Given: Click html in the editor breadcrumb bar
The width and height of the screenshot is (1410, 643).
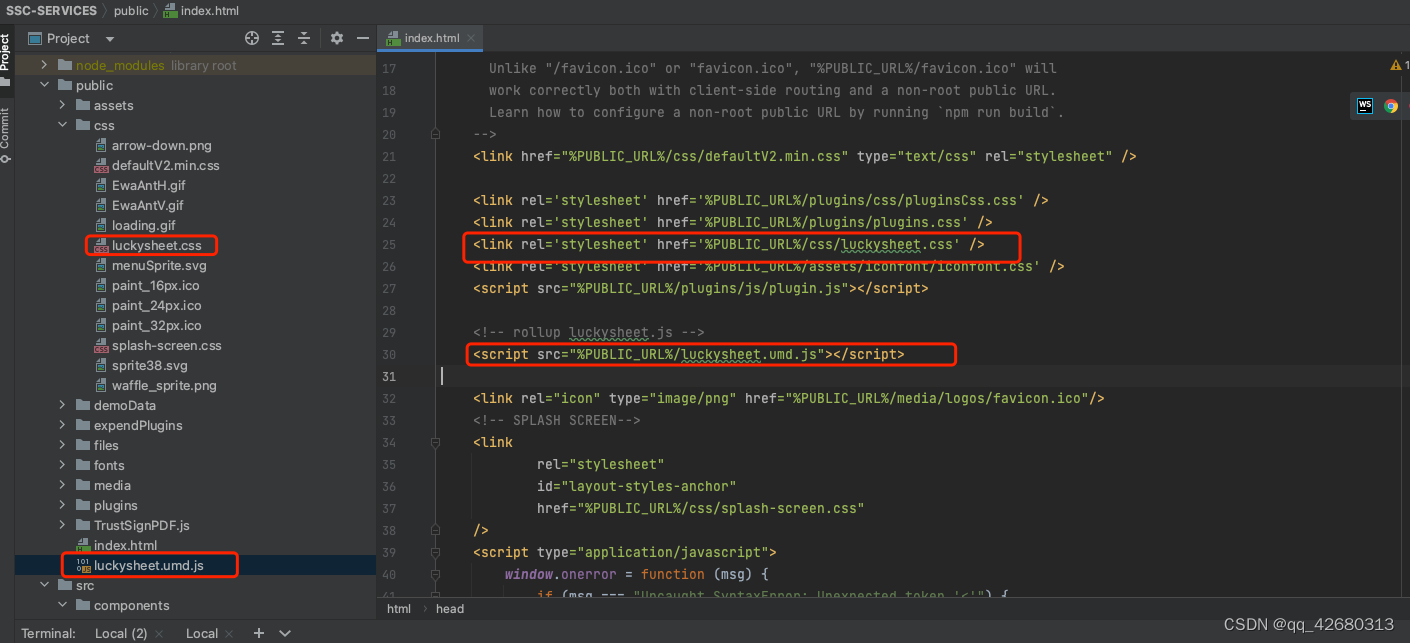Looking at the screenshot, I should pyautogui.click(x=399, y=608).
